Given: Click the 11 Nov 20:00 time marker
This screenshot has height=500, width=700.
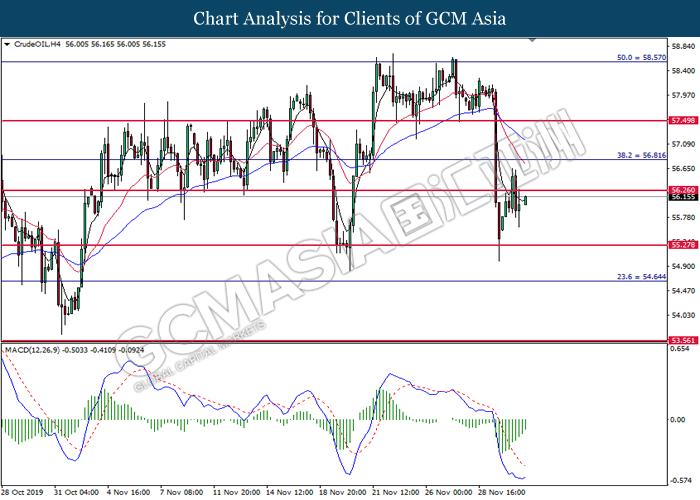Looking at the screenshot, I should [237, 492].
